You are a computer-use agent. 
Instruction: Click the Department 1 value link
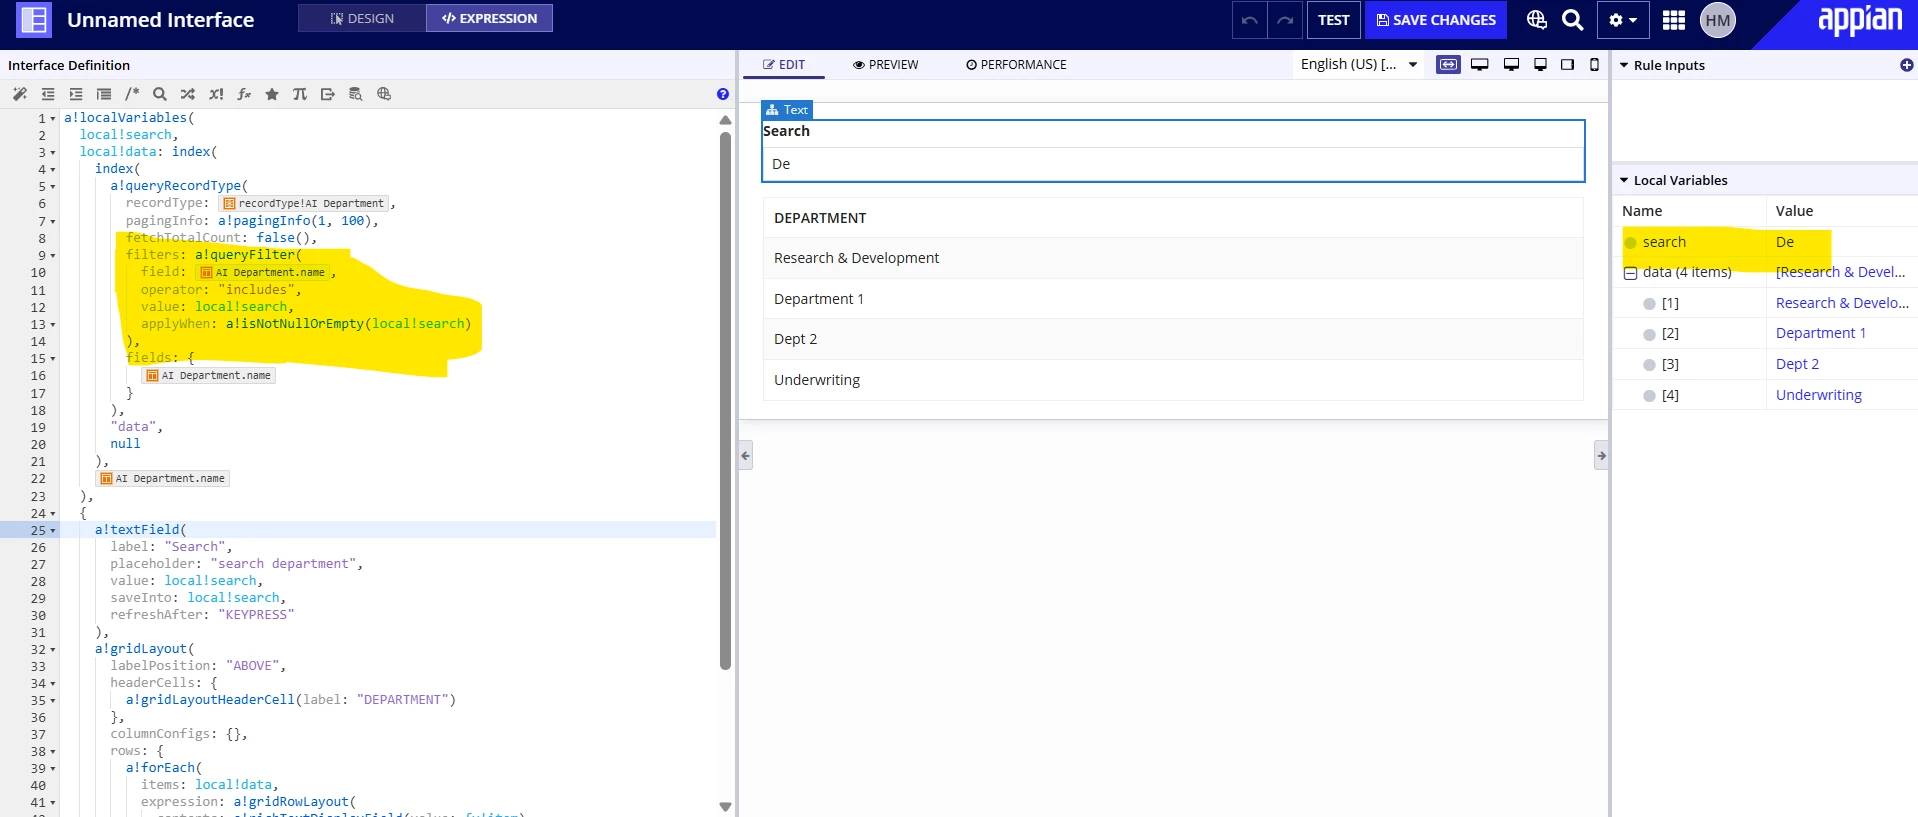click(x=1820, y=333)
